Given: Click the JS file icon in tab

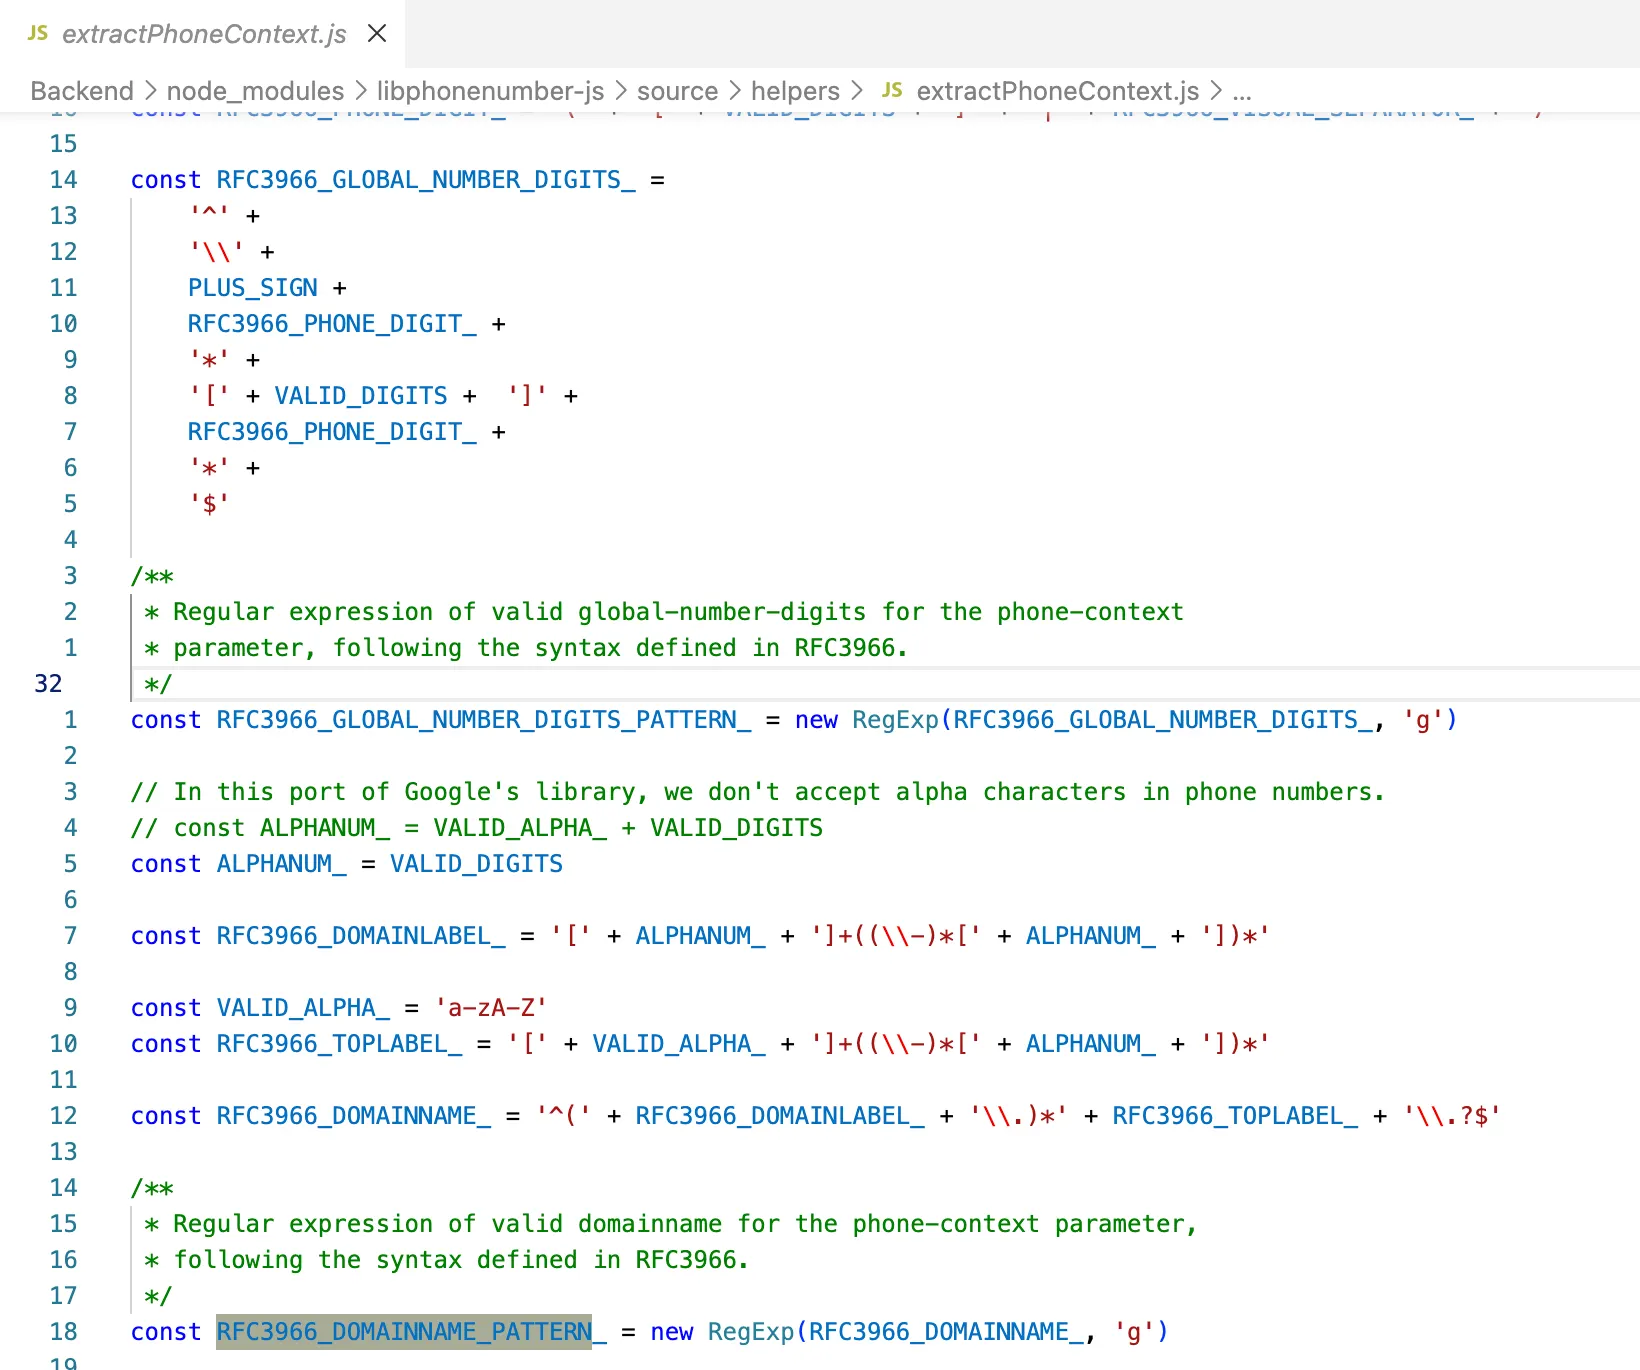Looking at the screenshot, I should (38, 34).
